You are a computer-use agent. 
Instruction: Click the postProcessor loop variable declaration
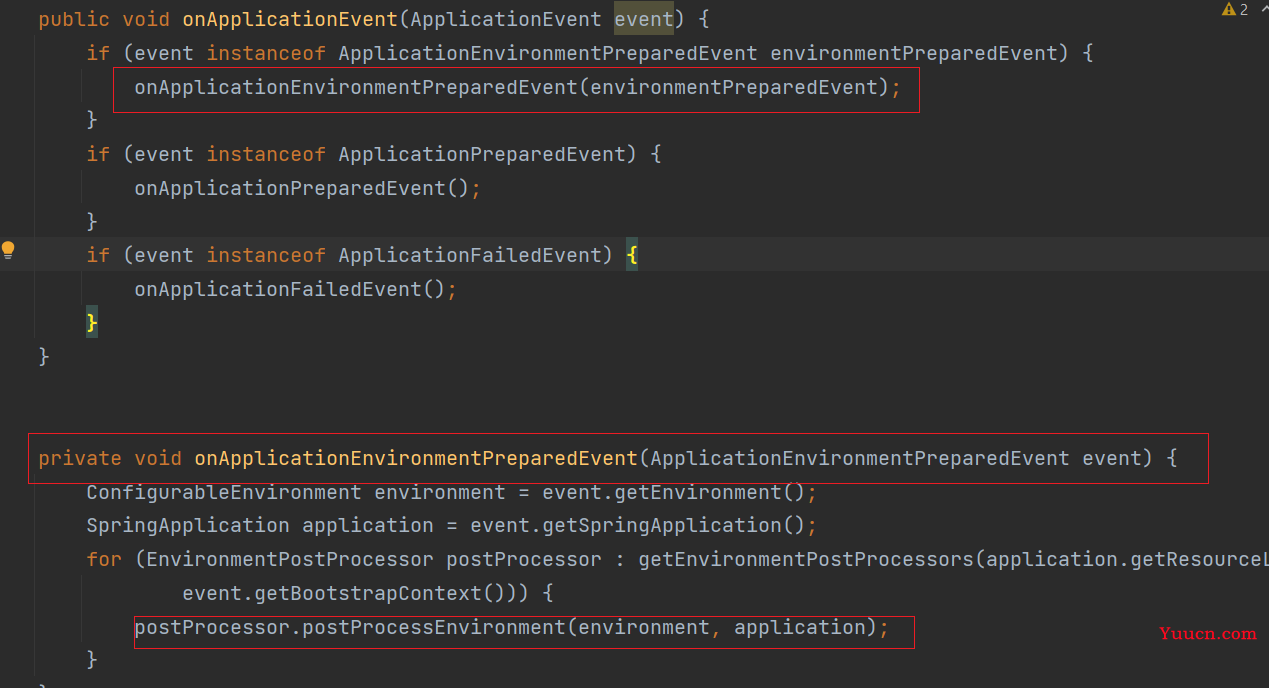click(524, 559)
